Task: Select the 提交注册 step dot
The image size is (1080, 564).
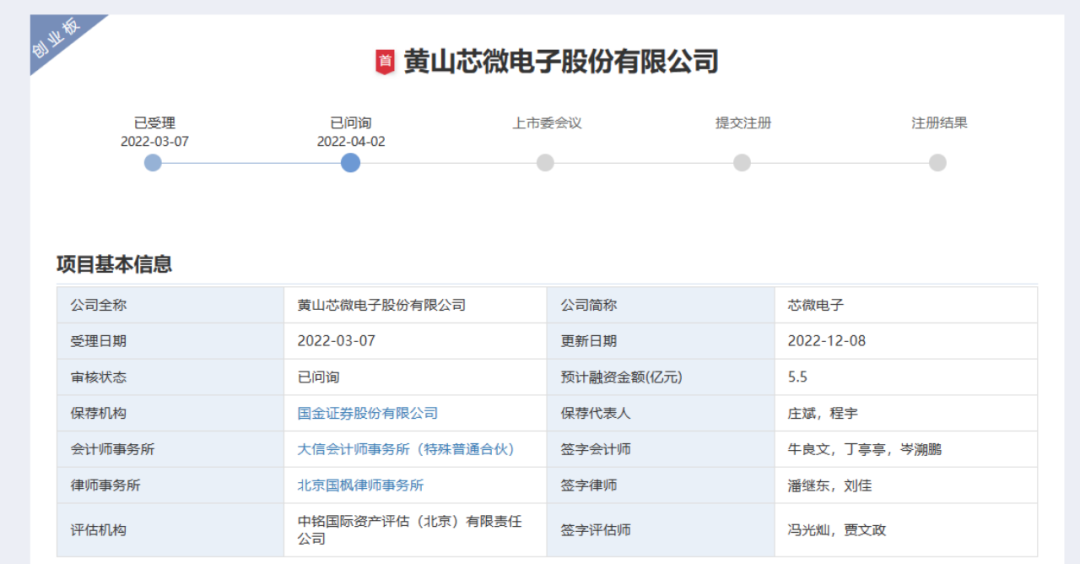Action: pos(741,163)
